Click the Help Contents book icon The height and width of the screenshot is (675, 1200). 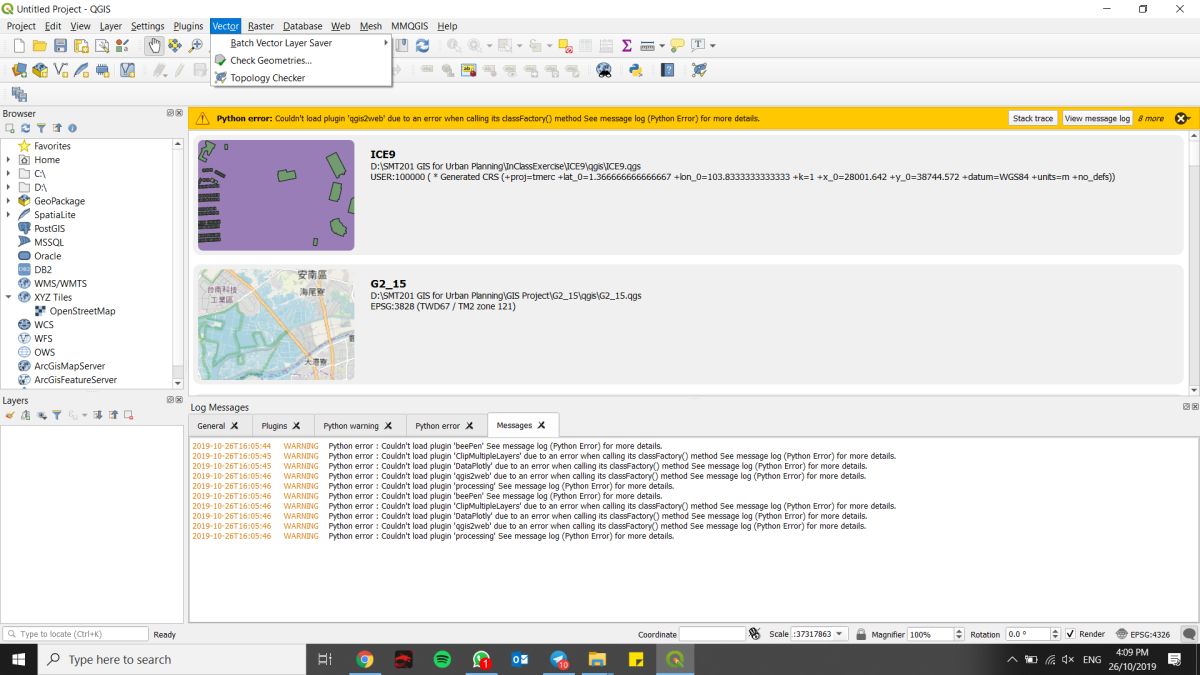(668, 70)
